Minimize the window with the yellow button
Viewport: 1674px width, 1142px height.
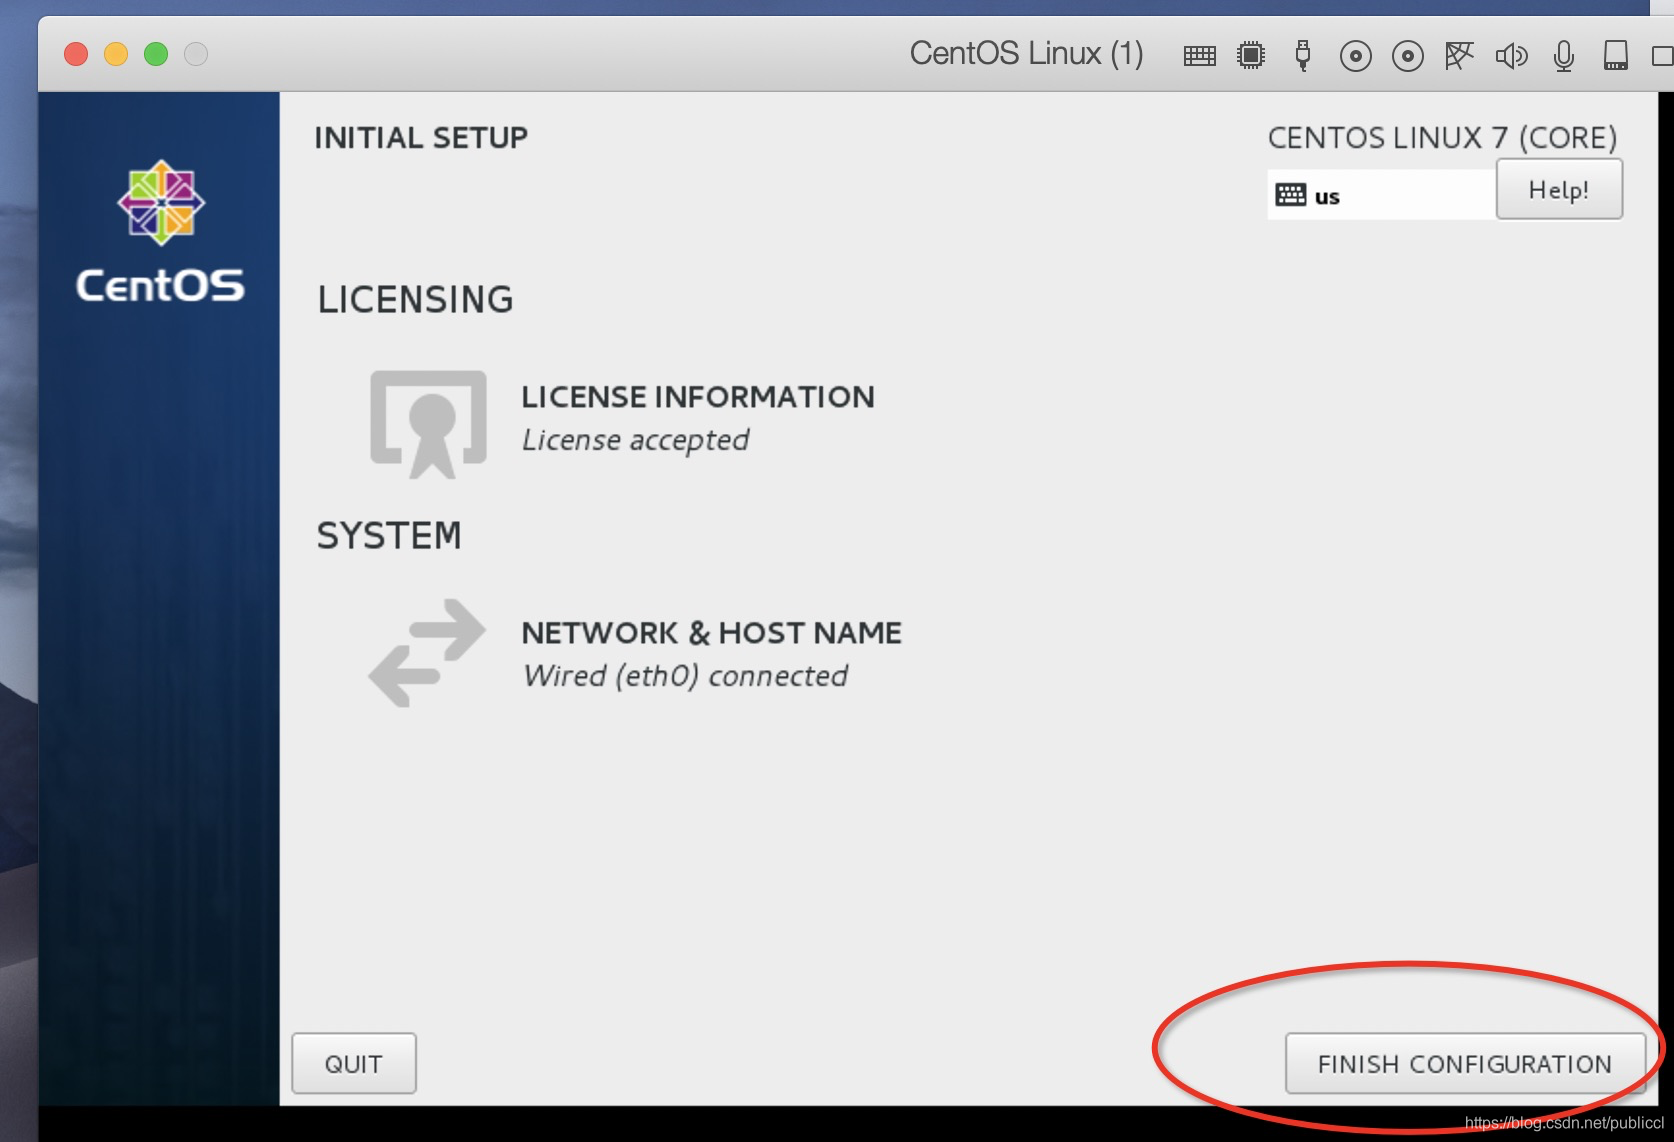click(x=116, y=54)
